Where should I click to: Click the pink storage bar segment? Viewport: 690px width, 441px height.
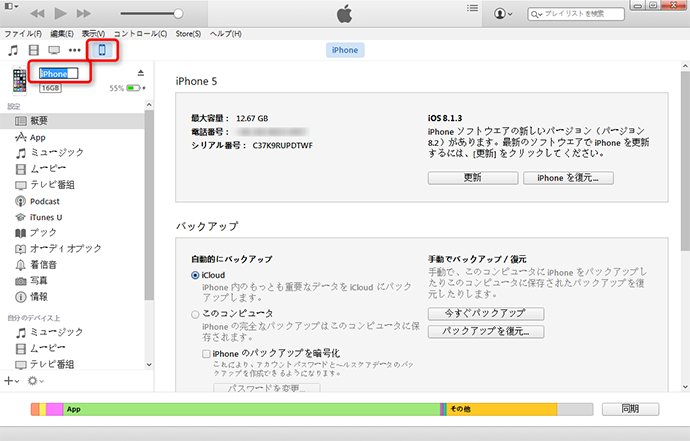pos(55,409)
